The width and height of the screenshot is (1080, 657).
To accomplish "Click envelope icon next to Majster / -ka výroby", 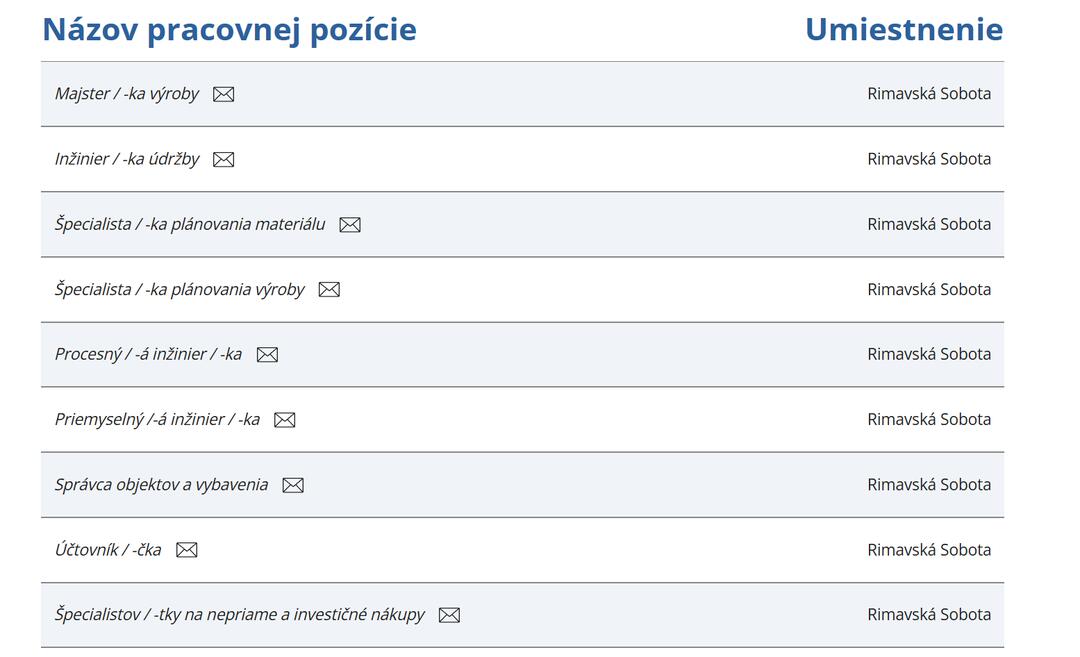I will tap(223, 94).
